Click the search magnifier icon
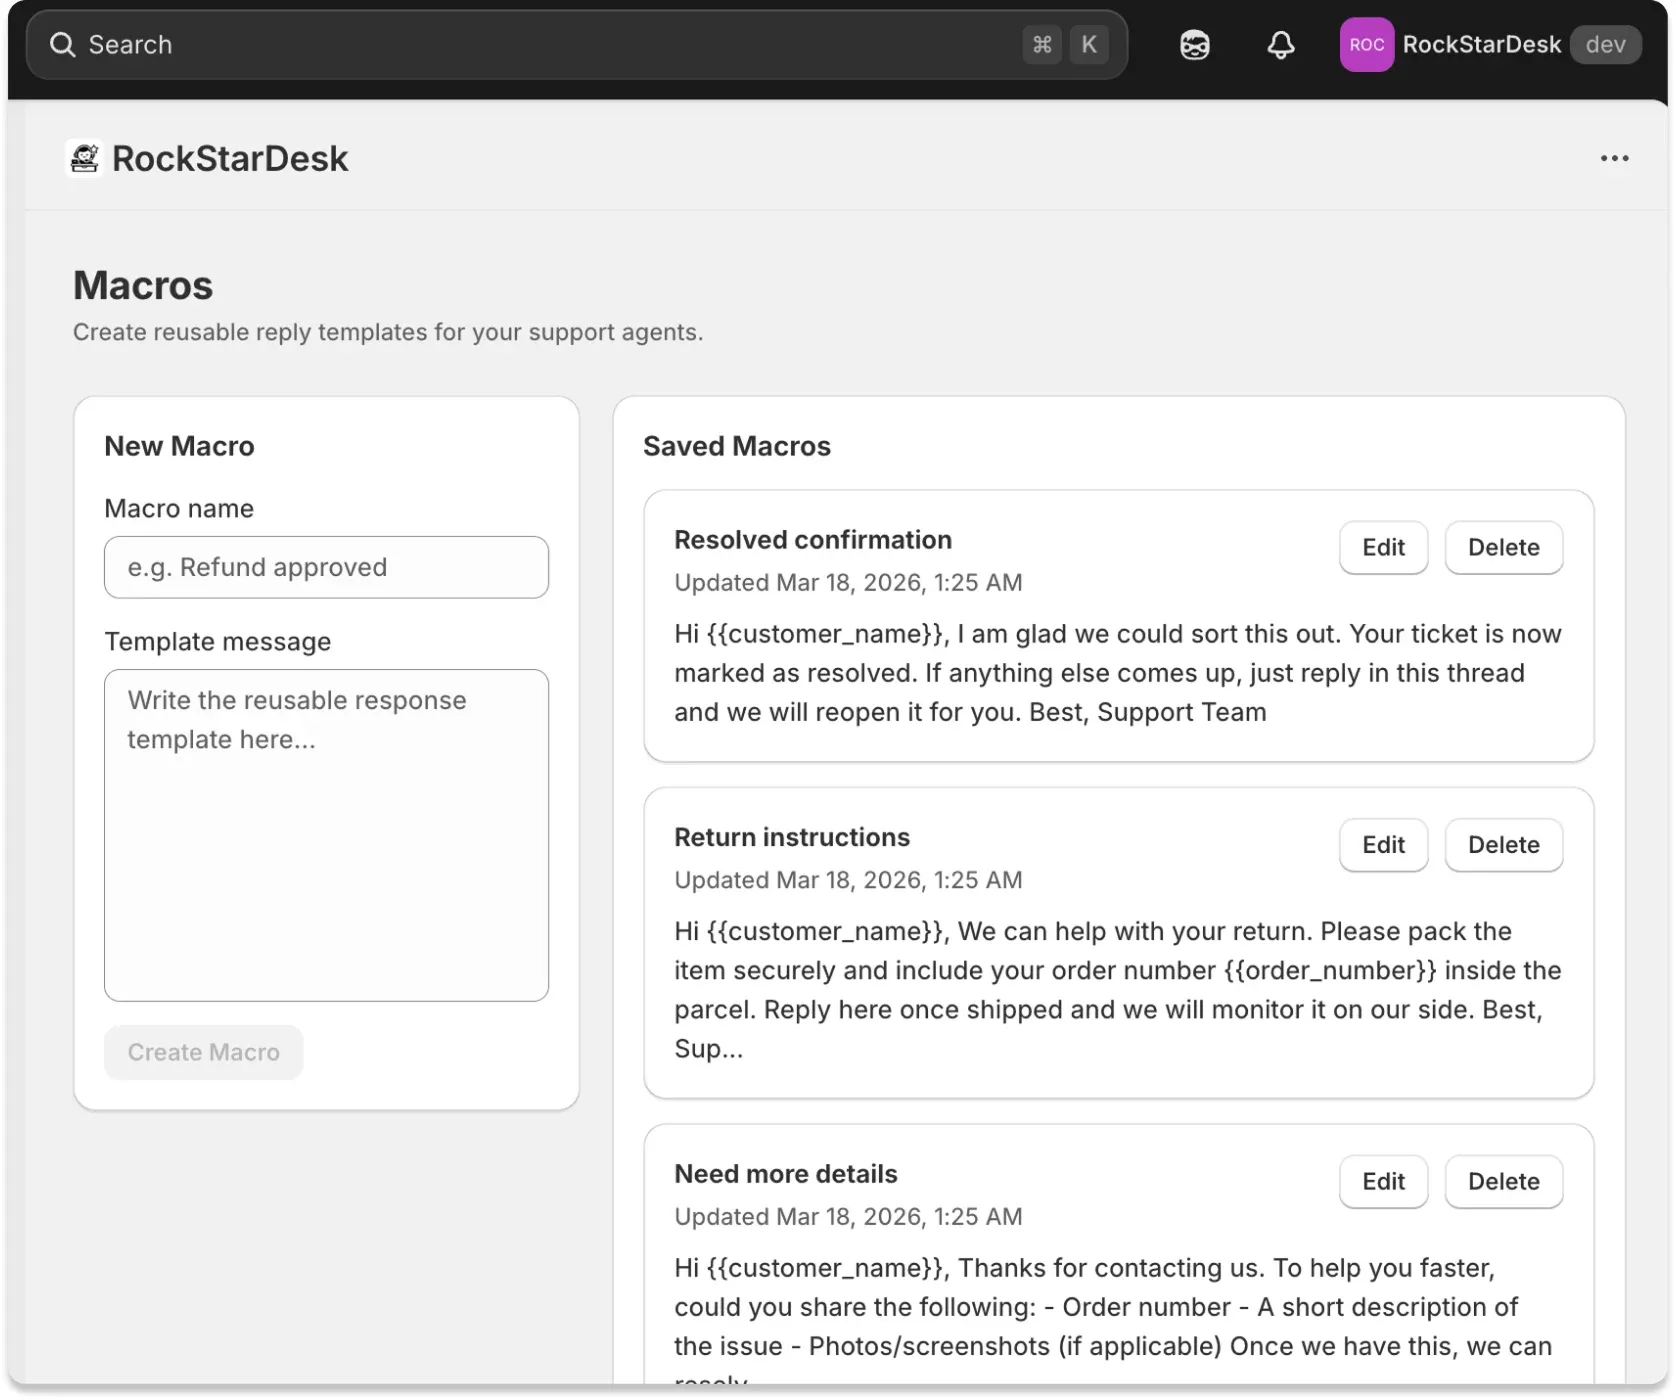This screenshot has height=1400, width=1676. (x=62, y=45)
